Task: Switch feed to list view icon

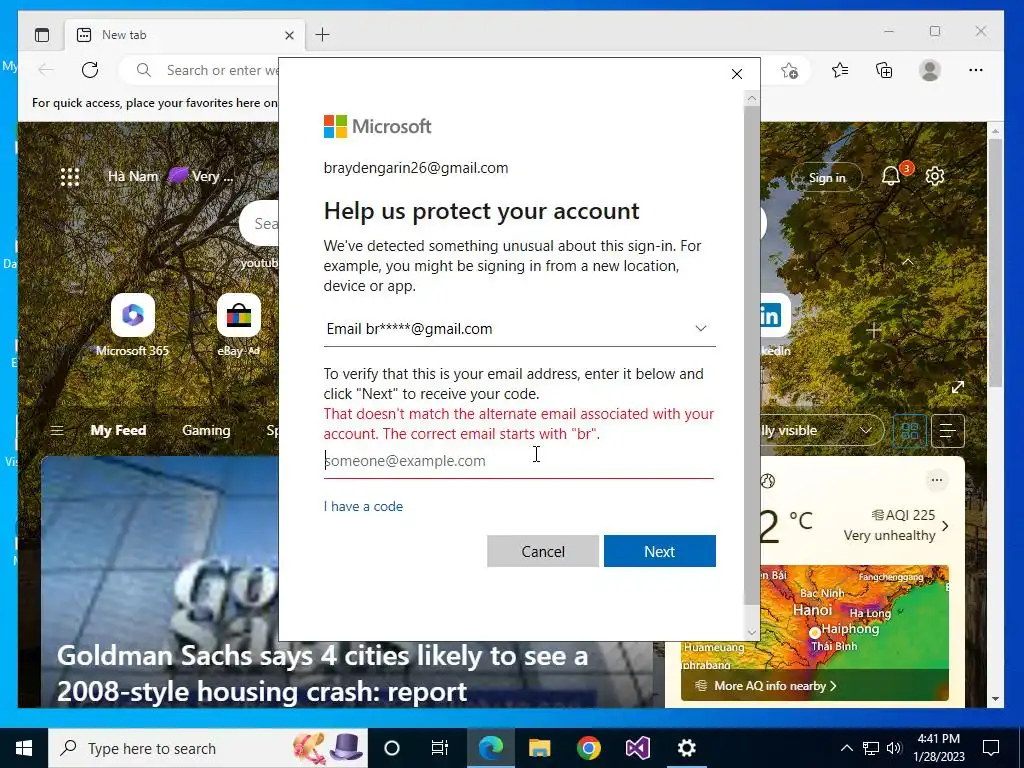Action: pyautogui.click(x=948, y=431)
